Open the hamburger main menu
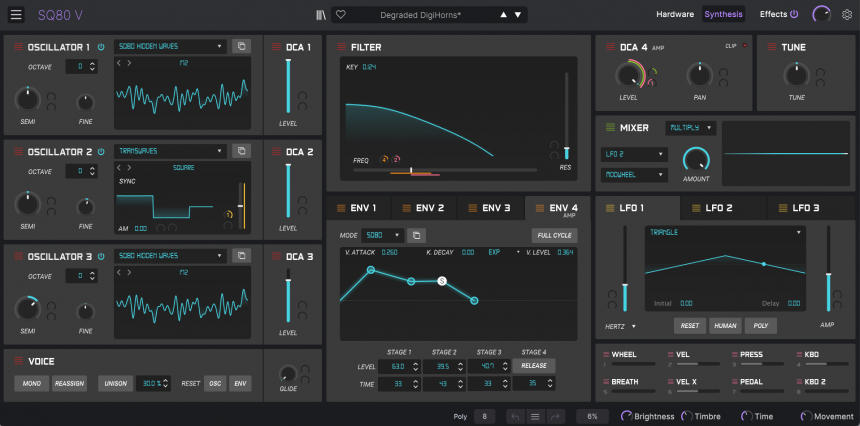Viewport: 860px width, 426px height. pyautogui.click(x=16, y=15)
